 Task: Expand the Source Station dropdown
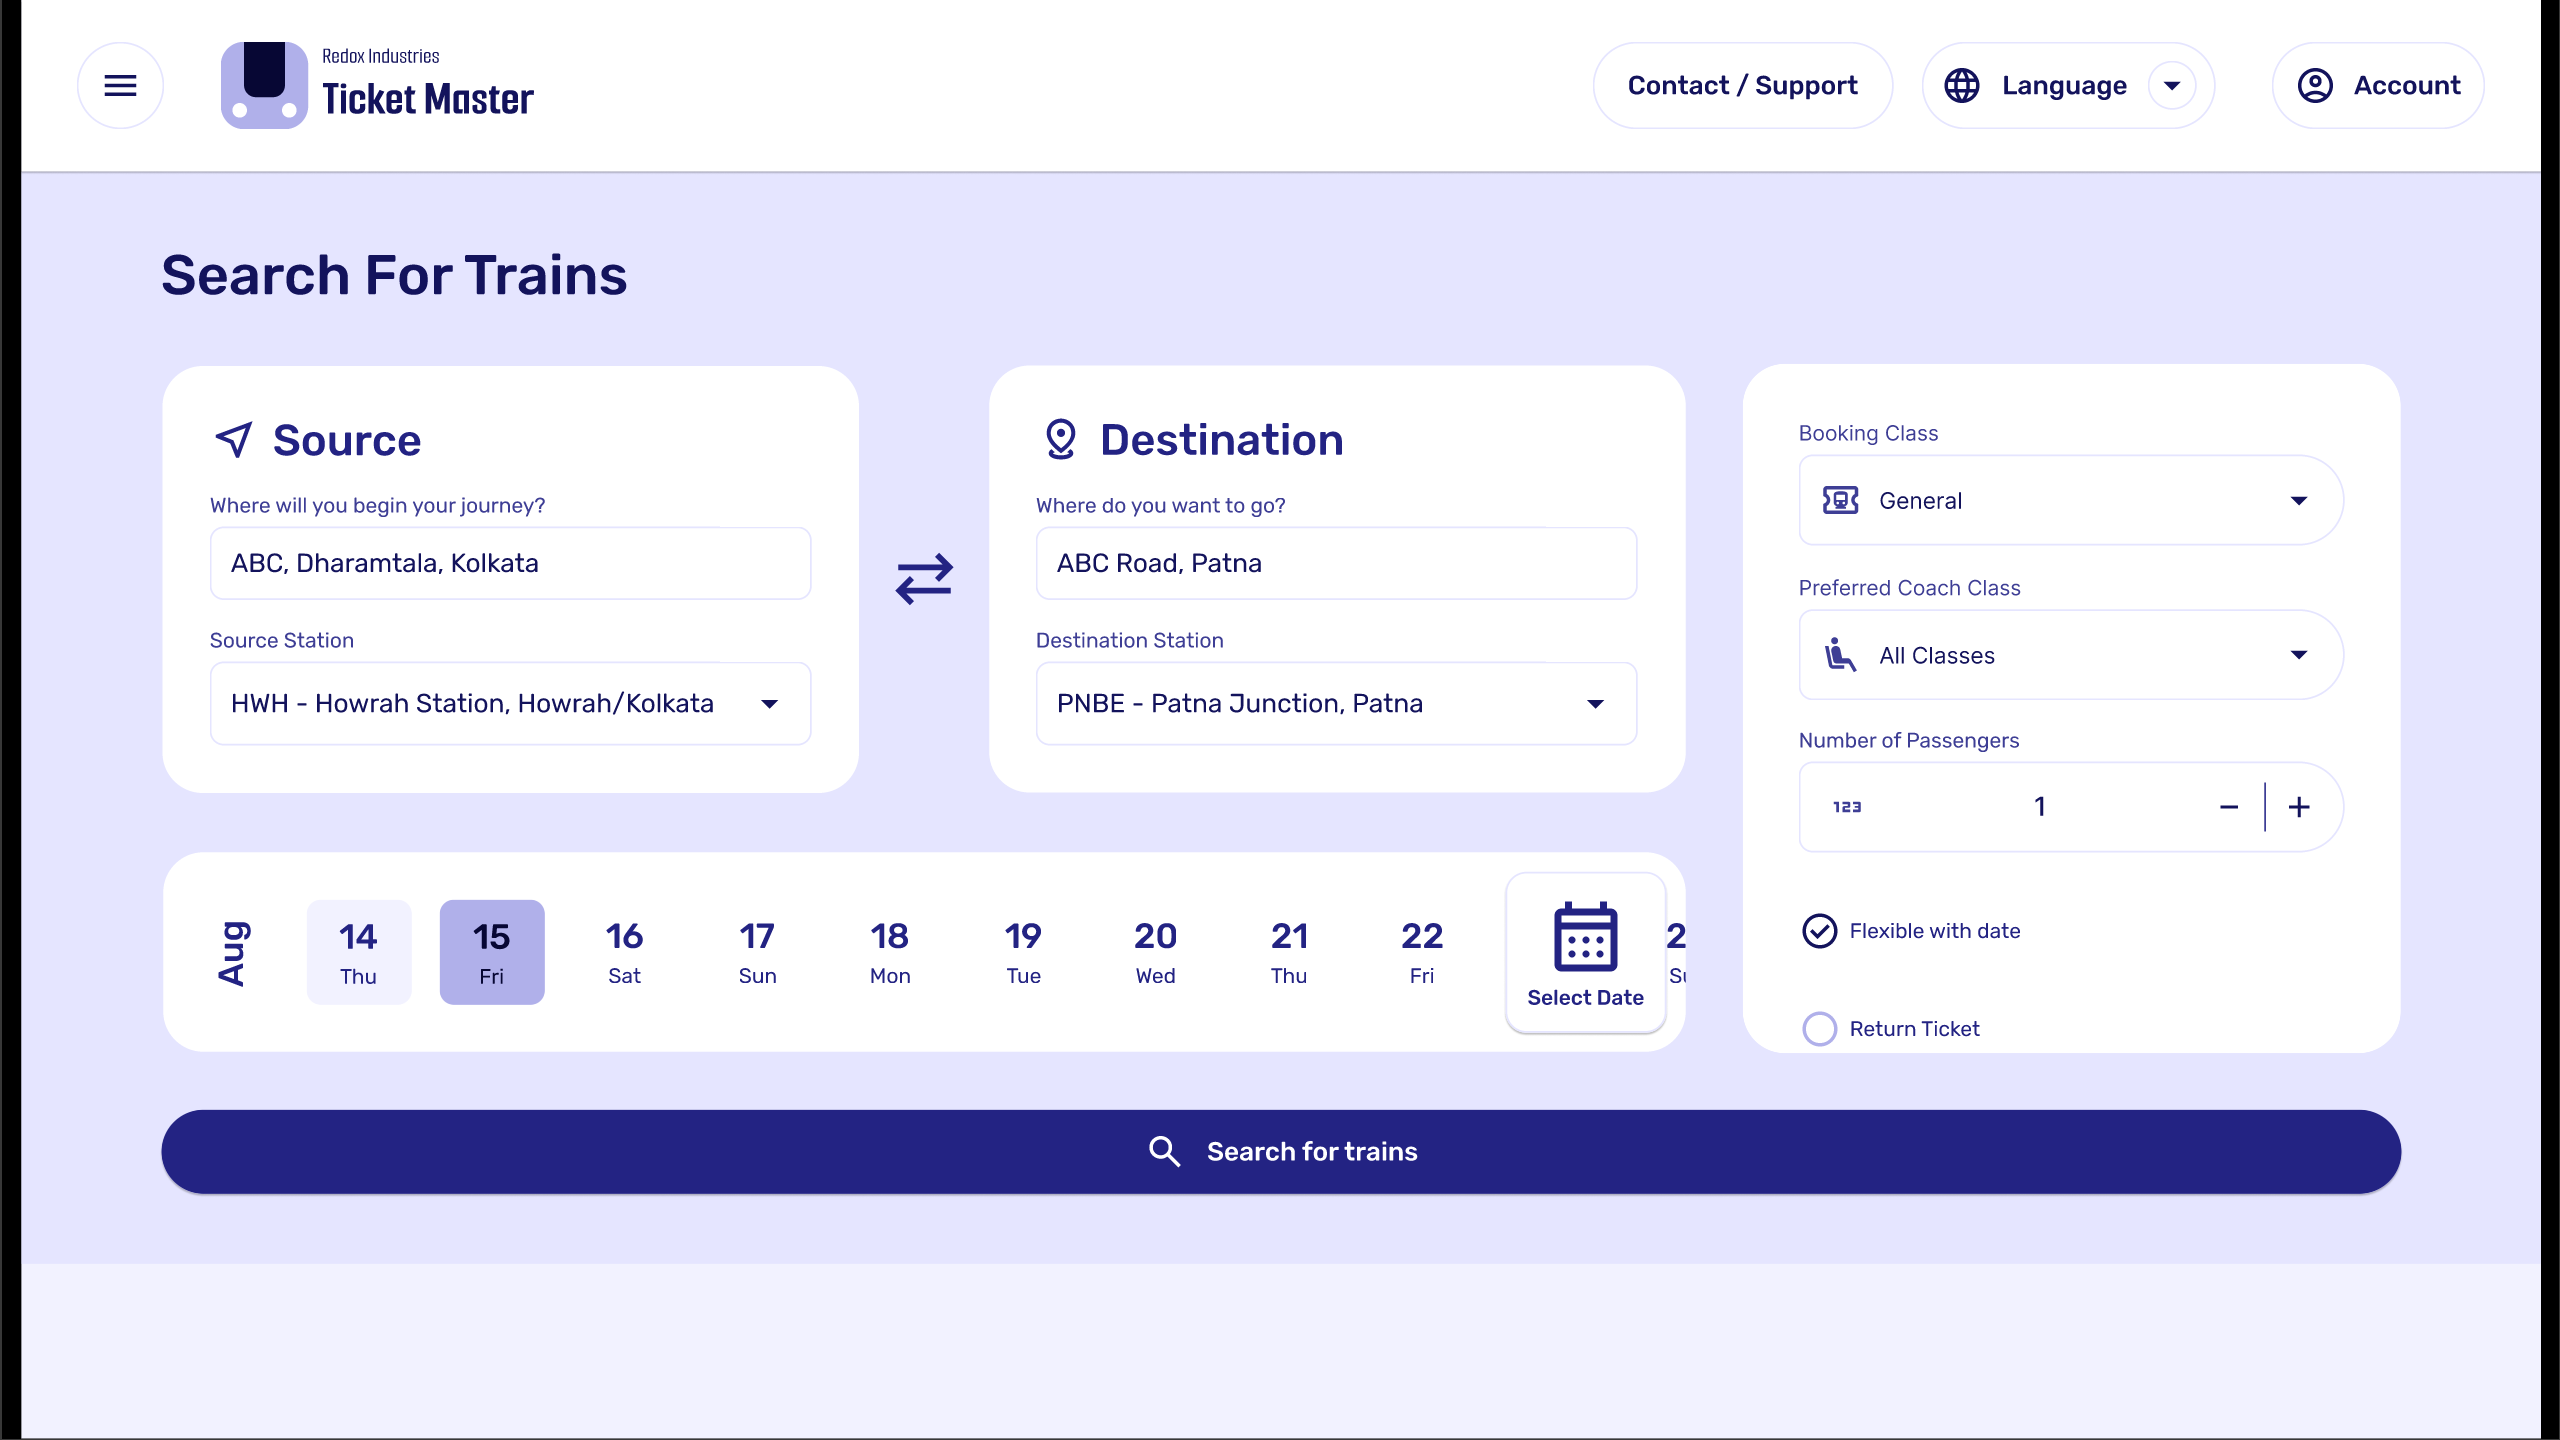coord(769,704)
